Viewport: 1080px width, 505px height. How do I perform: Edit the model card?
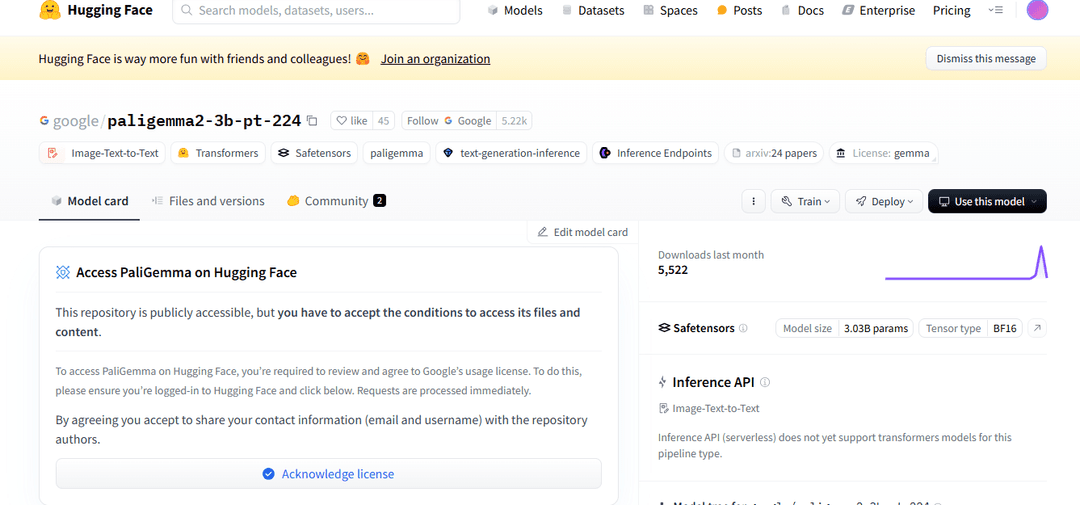click(583, 232)
